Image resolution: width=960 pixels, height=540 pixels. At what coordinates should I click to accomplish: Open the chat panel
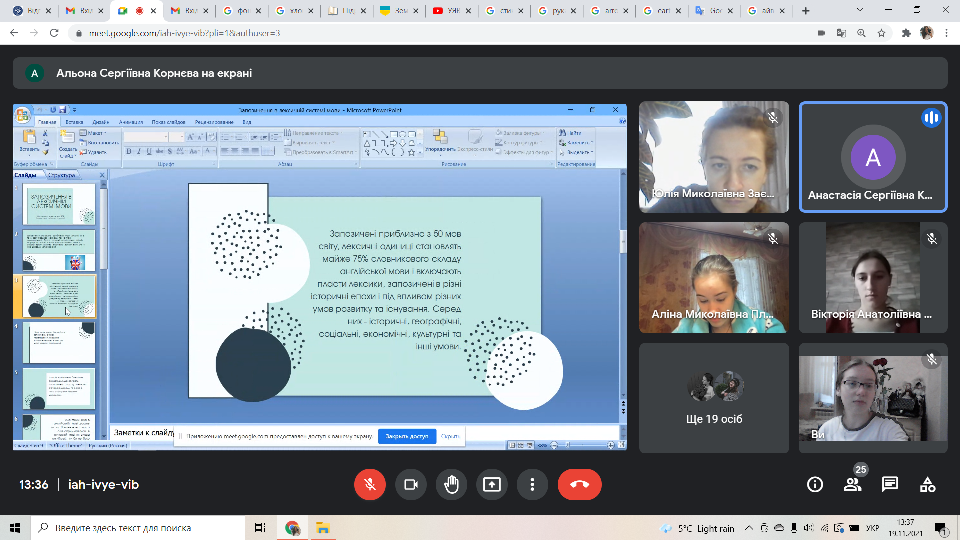890,484
